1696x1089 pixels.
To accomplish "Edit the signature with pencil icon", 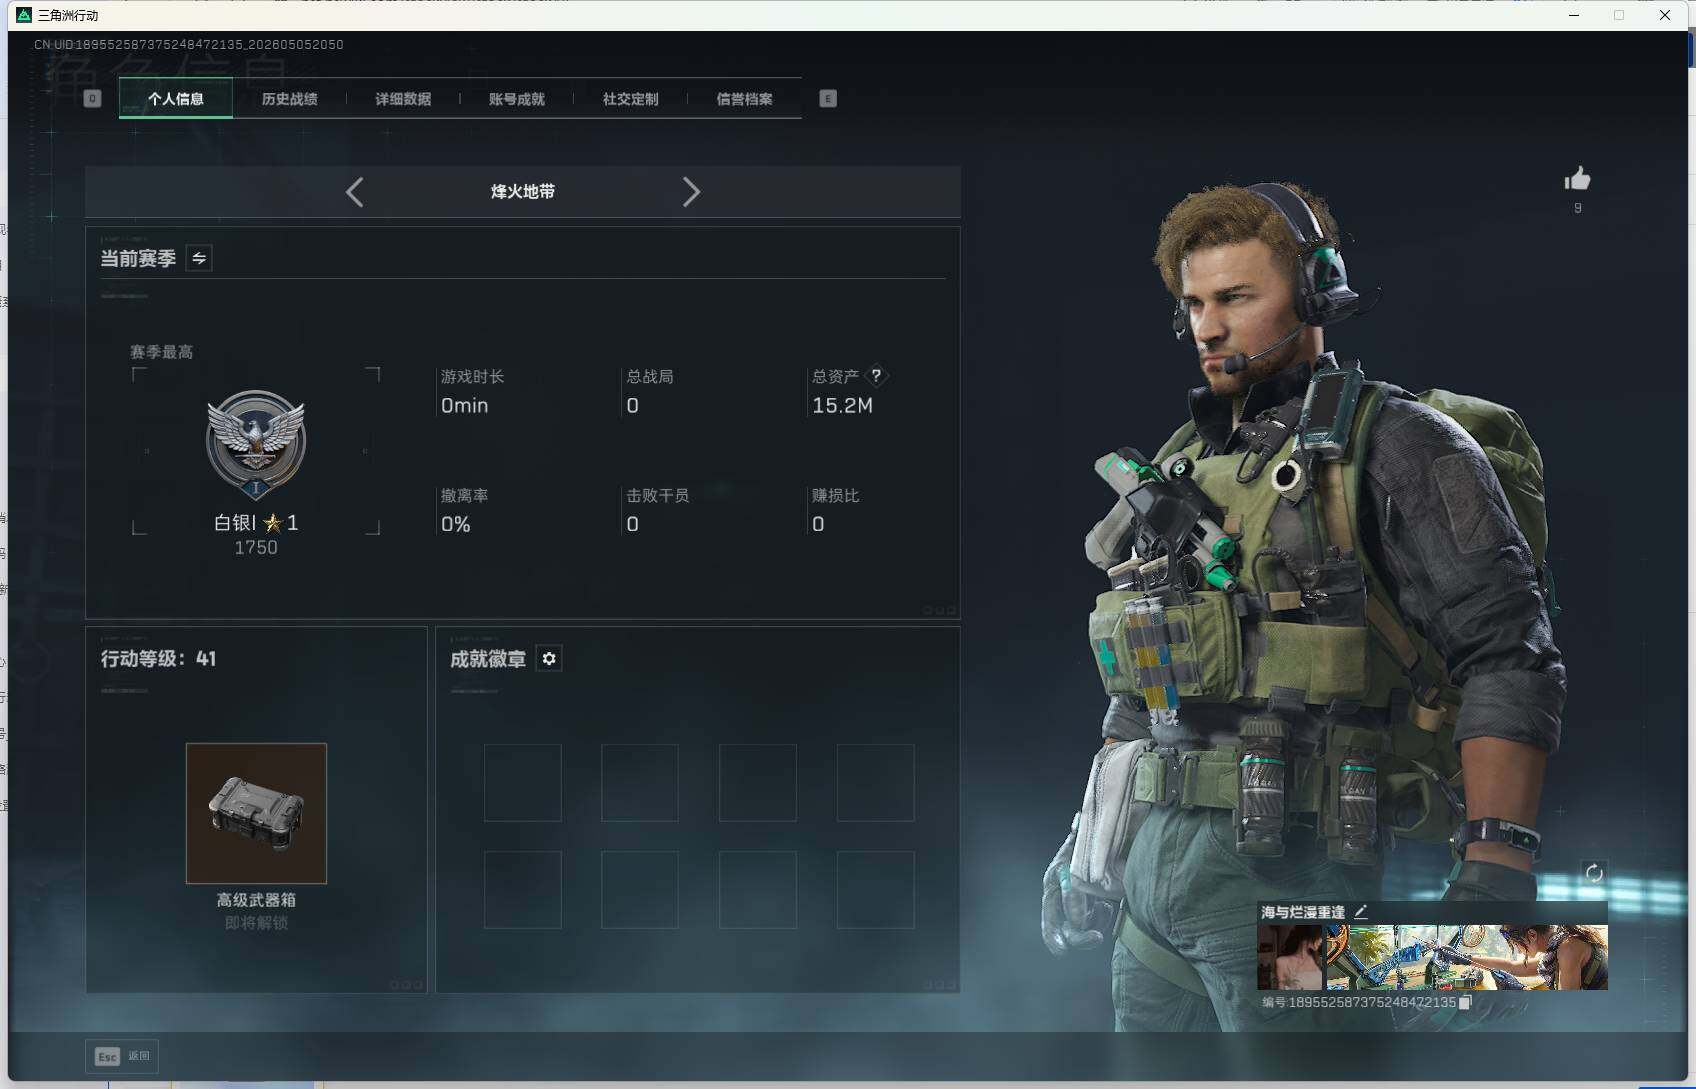I will pos(1361,912).
